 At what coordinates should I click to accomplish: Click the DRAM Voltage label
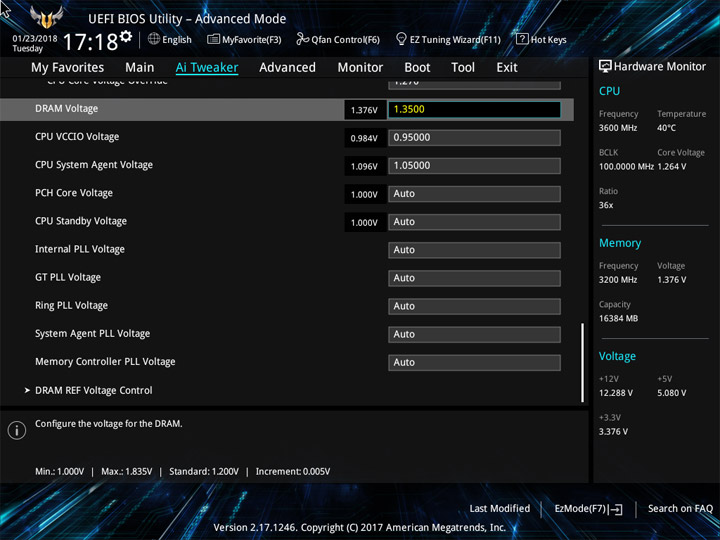(x=67, y=109)
